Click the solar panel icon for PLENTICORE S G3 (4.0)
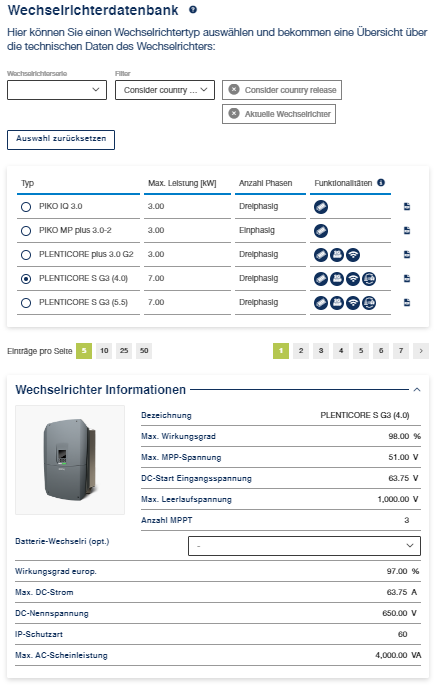The height and width of the screenshot is (687, 438). 321,279
